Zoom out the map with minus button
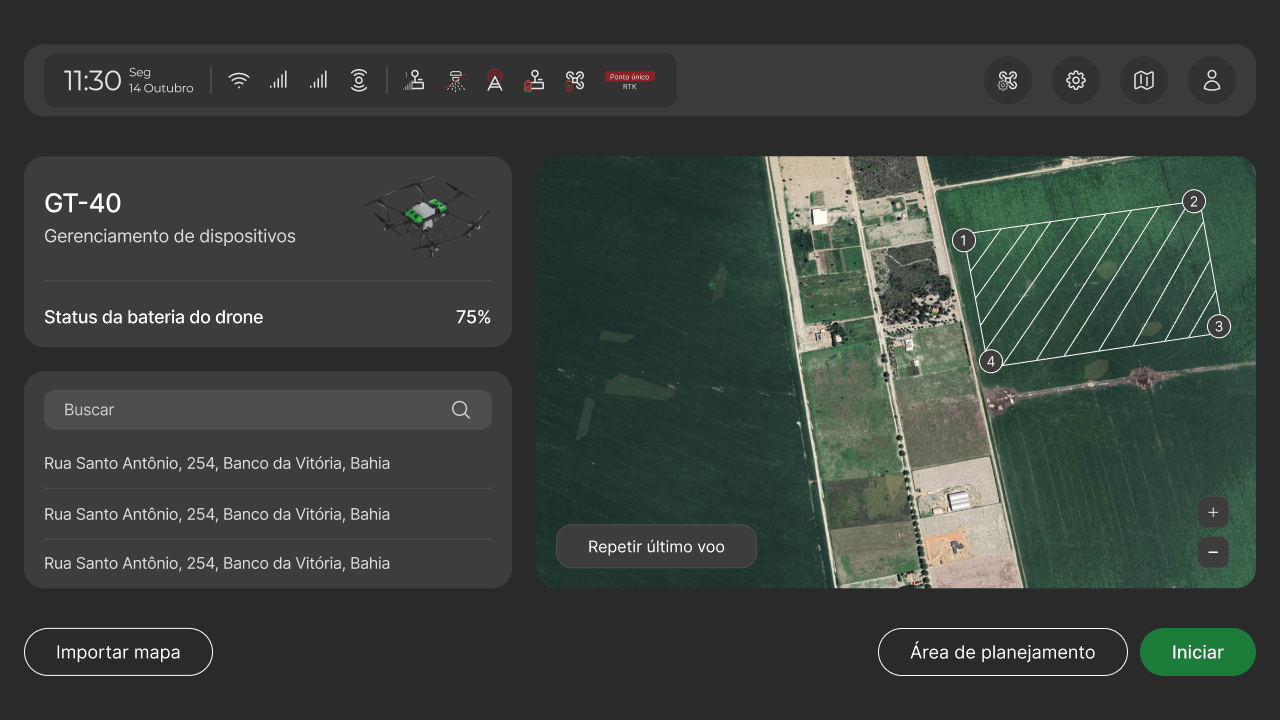The height and width of the screenshot is (720, 1280). click(x=1213, y=552)
